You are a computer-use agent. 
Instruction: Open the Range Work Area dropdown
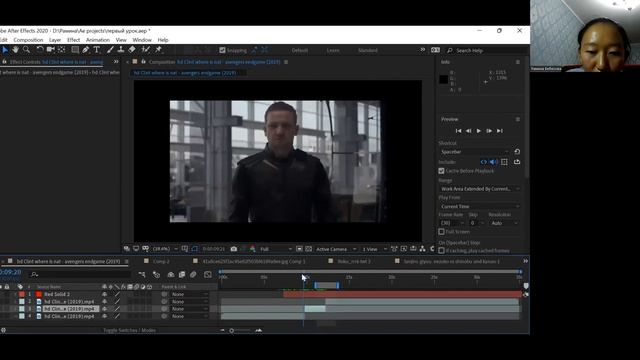pyautogui.click(x=480, y=189)
